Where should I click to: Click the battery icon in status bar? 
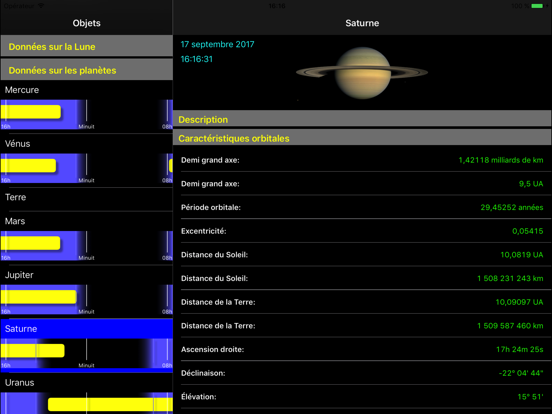coord(537,6)
